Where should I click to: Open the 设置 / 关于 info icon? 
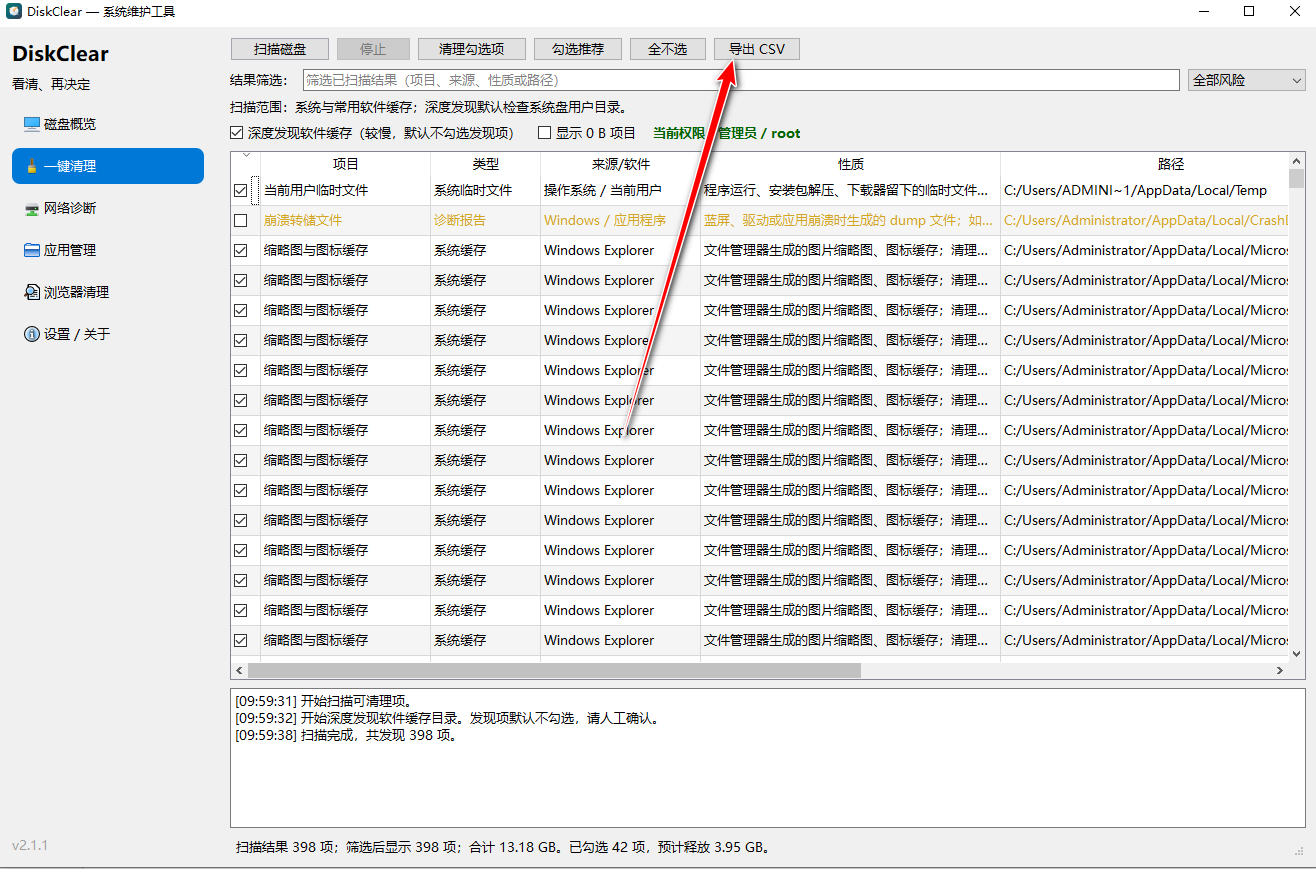click(32, 334)
